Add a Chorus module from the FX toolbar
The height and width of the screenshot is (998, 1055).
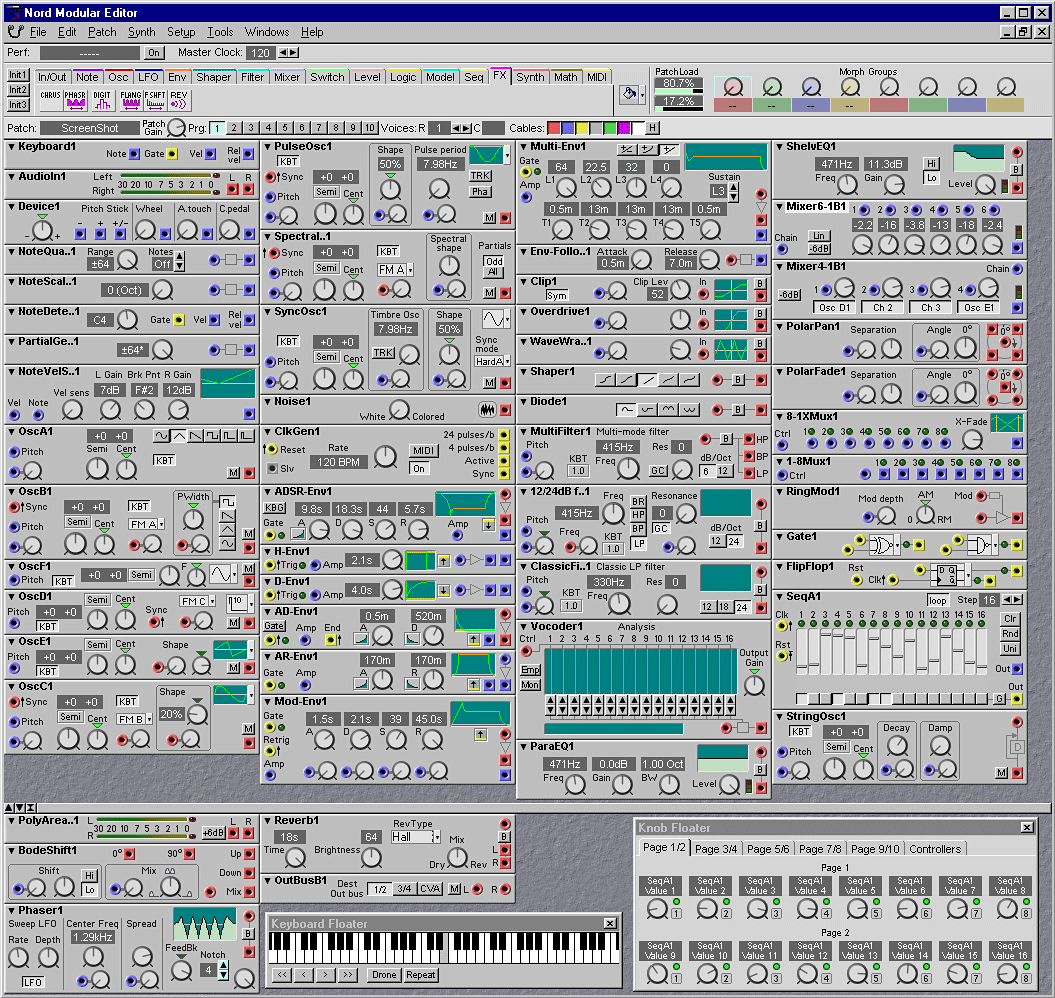(50, 100)
